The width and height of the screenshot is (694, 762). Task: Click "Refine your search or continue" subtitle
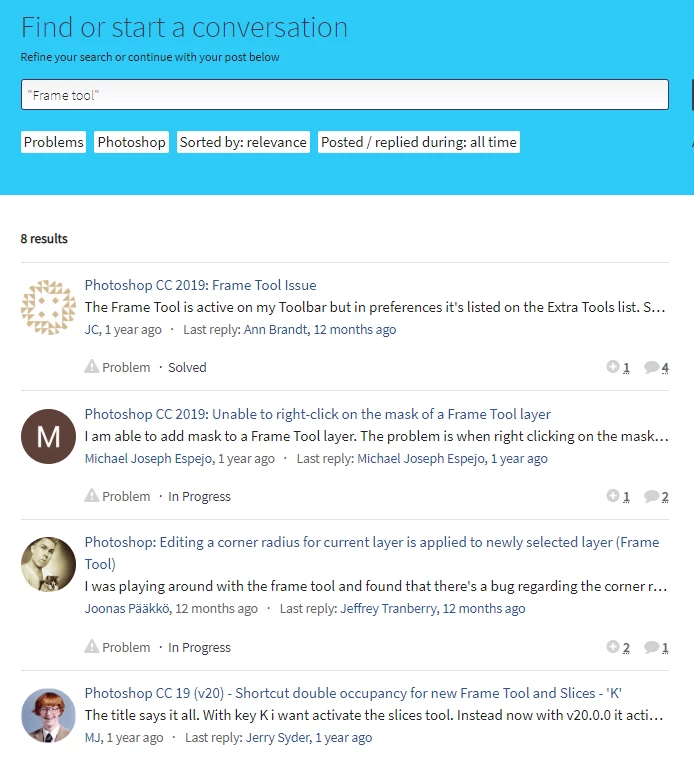tap(150, 57)
